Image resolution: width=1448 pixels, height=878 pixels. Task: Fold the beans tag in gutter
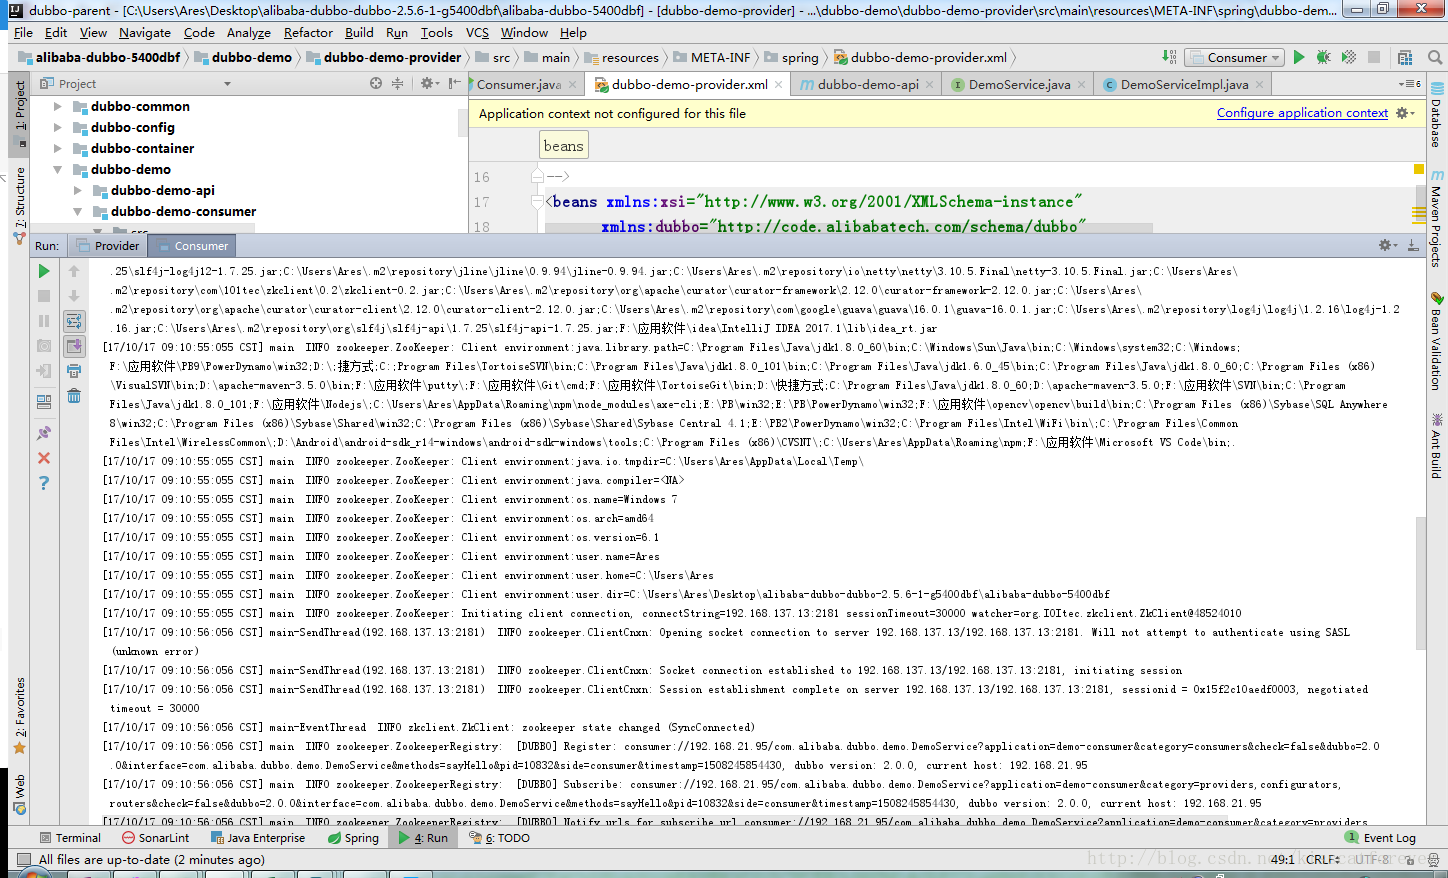pyautogui.click(x=537, y=202)
